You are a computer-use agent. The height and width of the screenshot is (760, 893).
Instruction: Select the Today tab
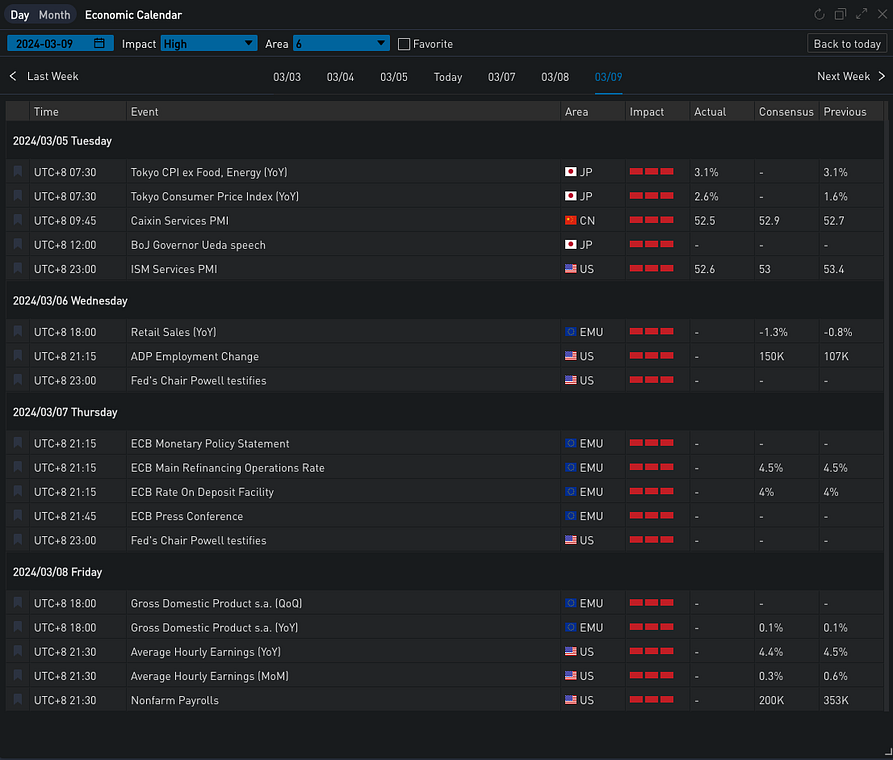[x=448, y=77]
